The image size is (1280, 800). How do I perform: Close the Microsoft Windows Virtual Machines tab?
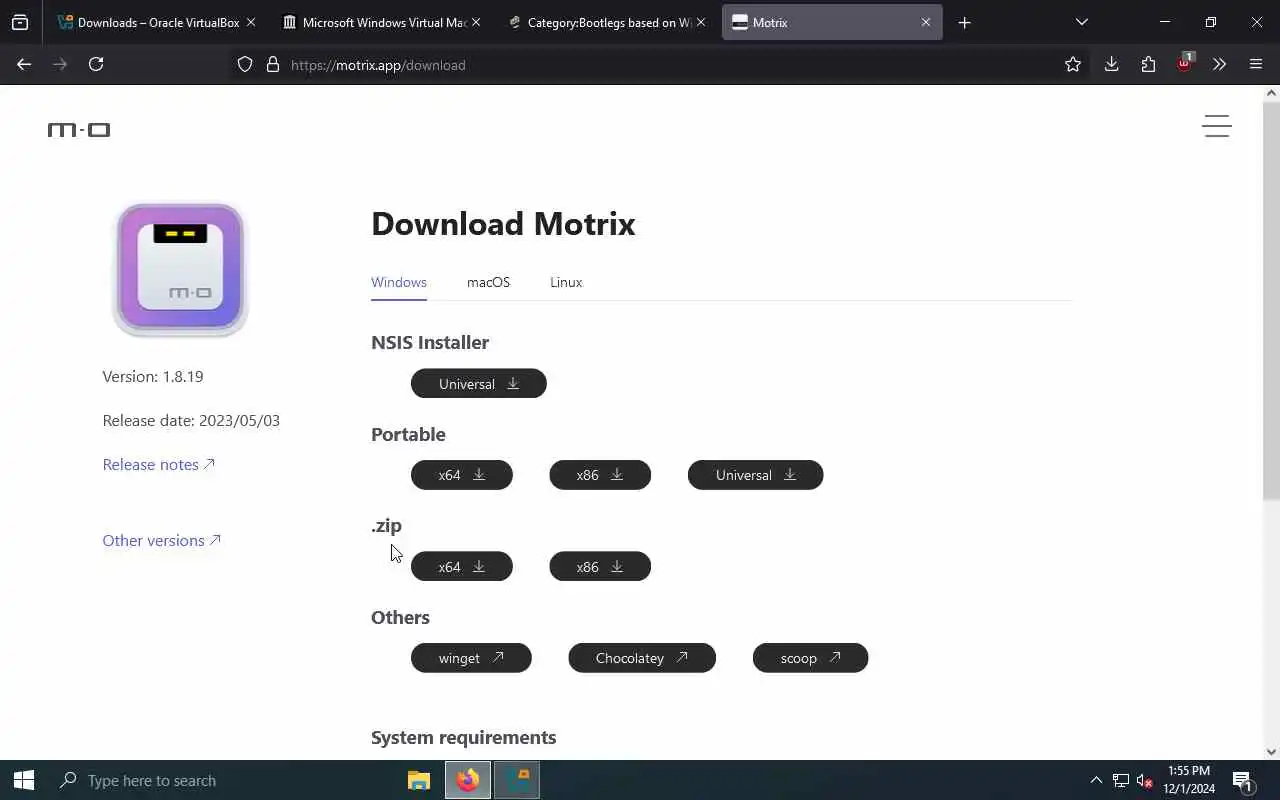[x=476, y=22]
